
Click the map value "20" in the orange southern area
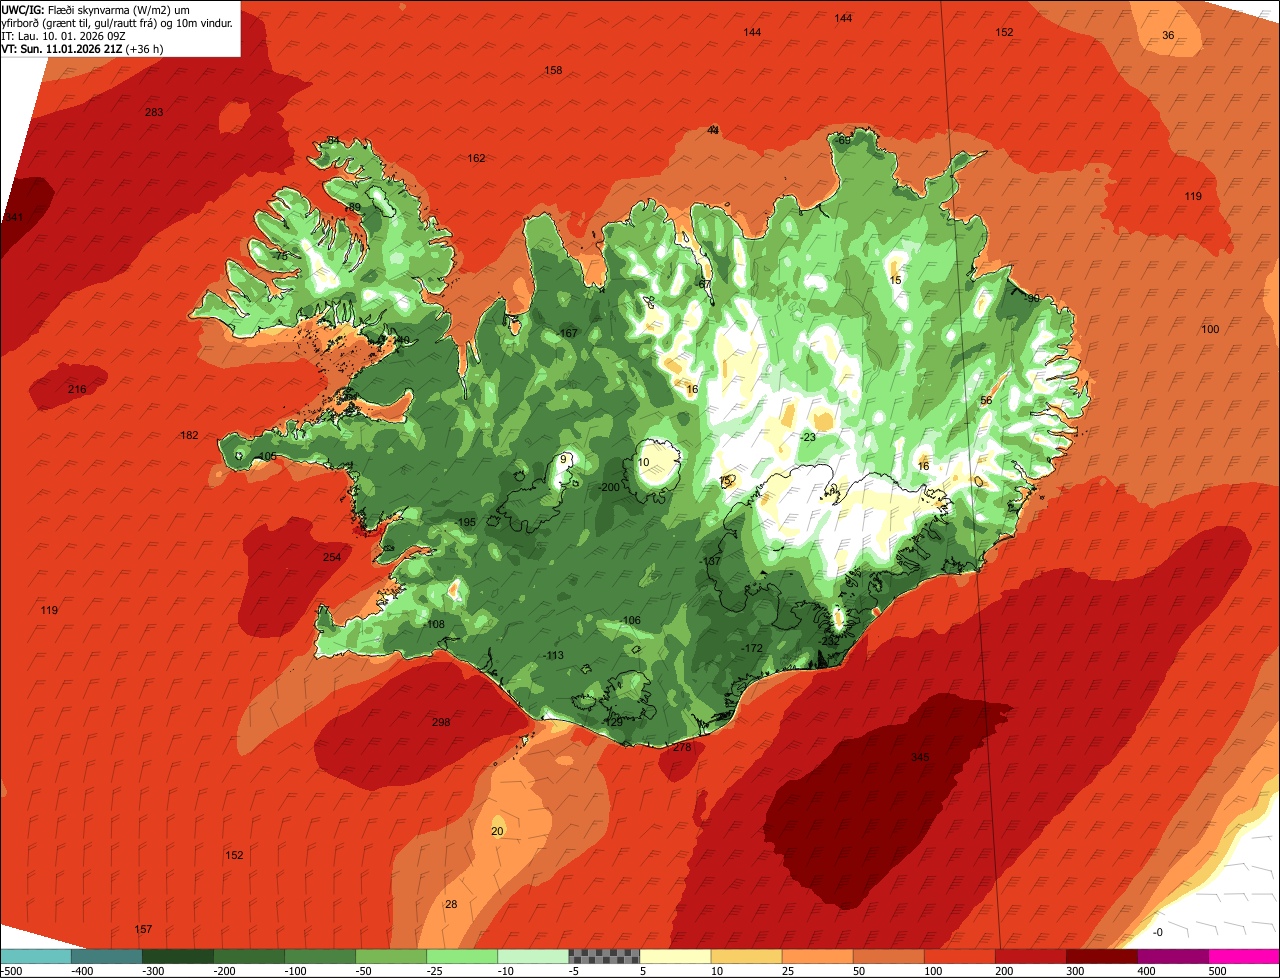(497, 831)
